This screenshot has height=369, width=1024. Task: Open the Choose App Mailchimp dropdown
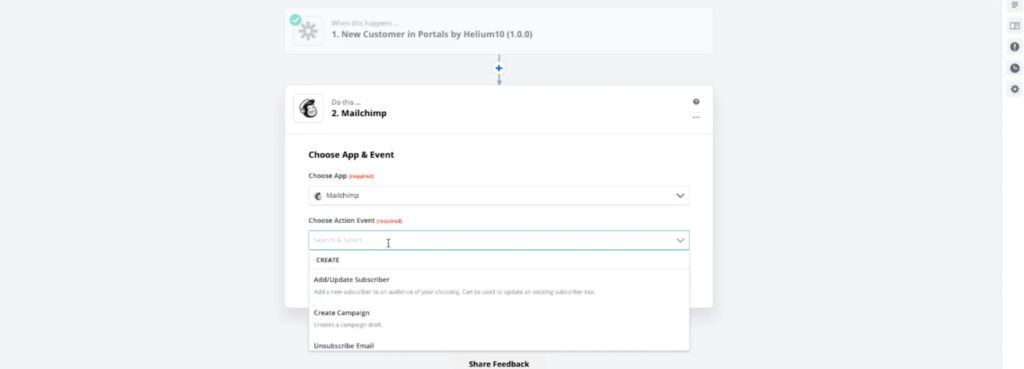tap(499, 196)
